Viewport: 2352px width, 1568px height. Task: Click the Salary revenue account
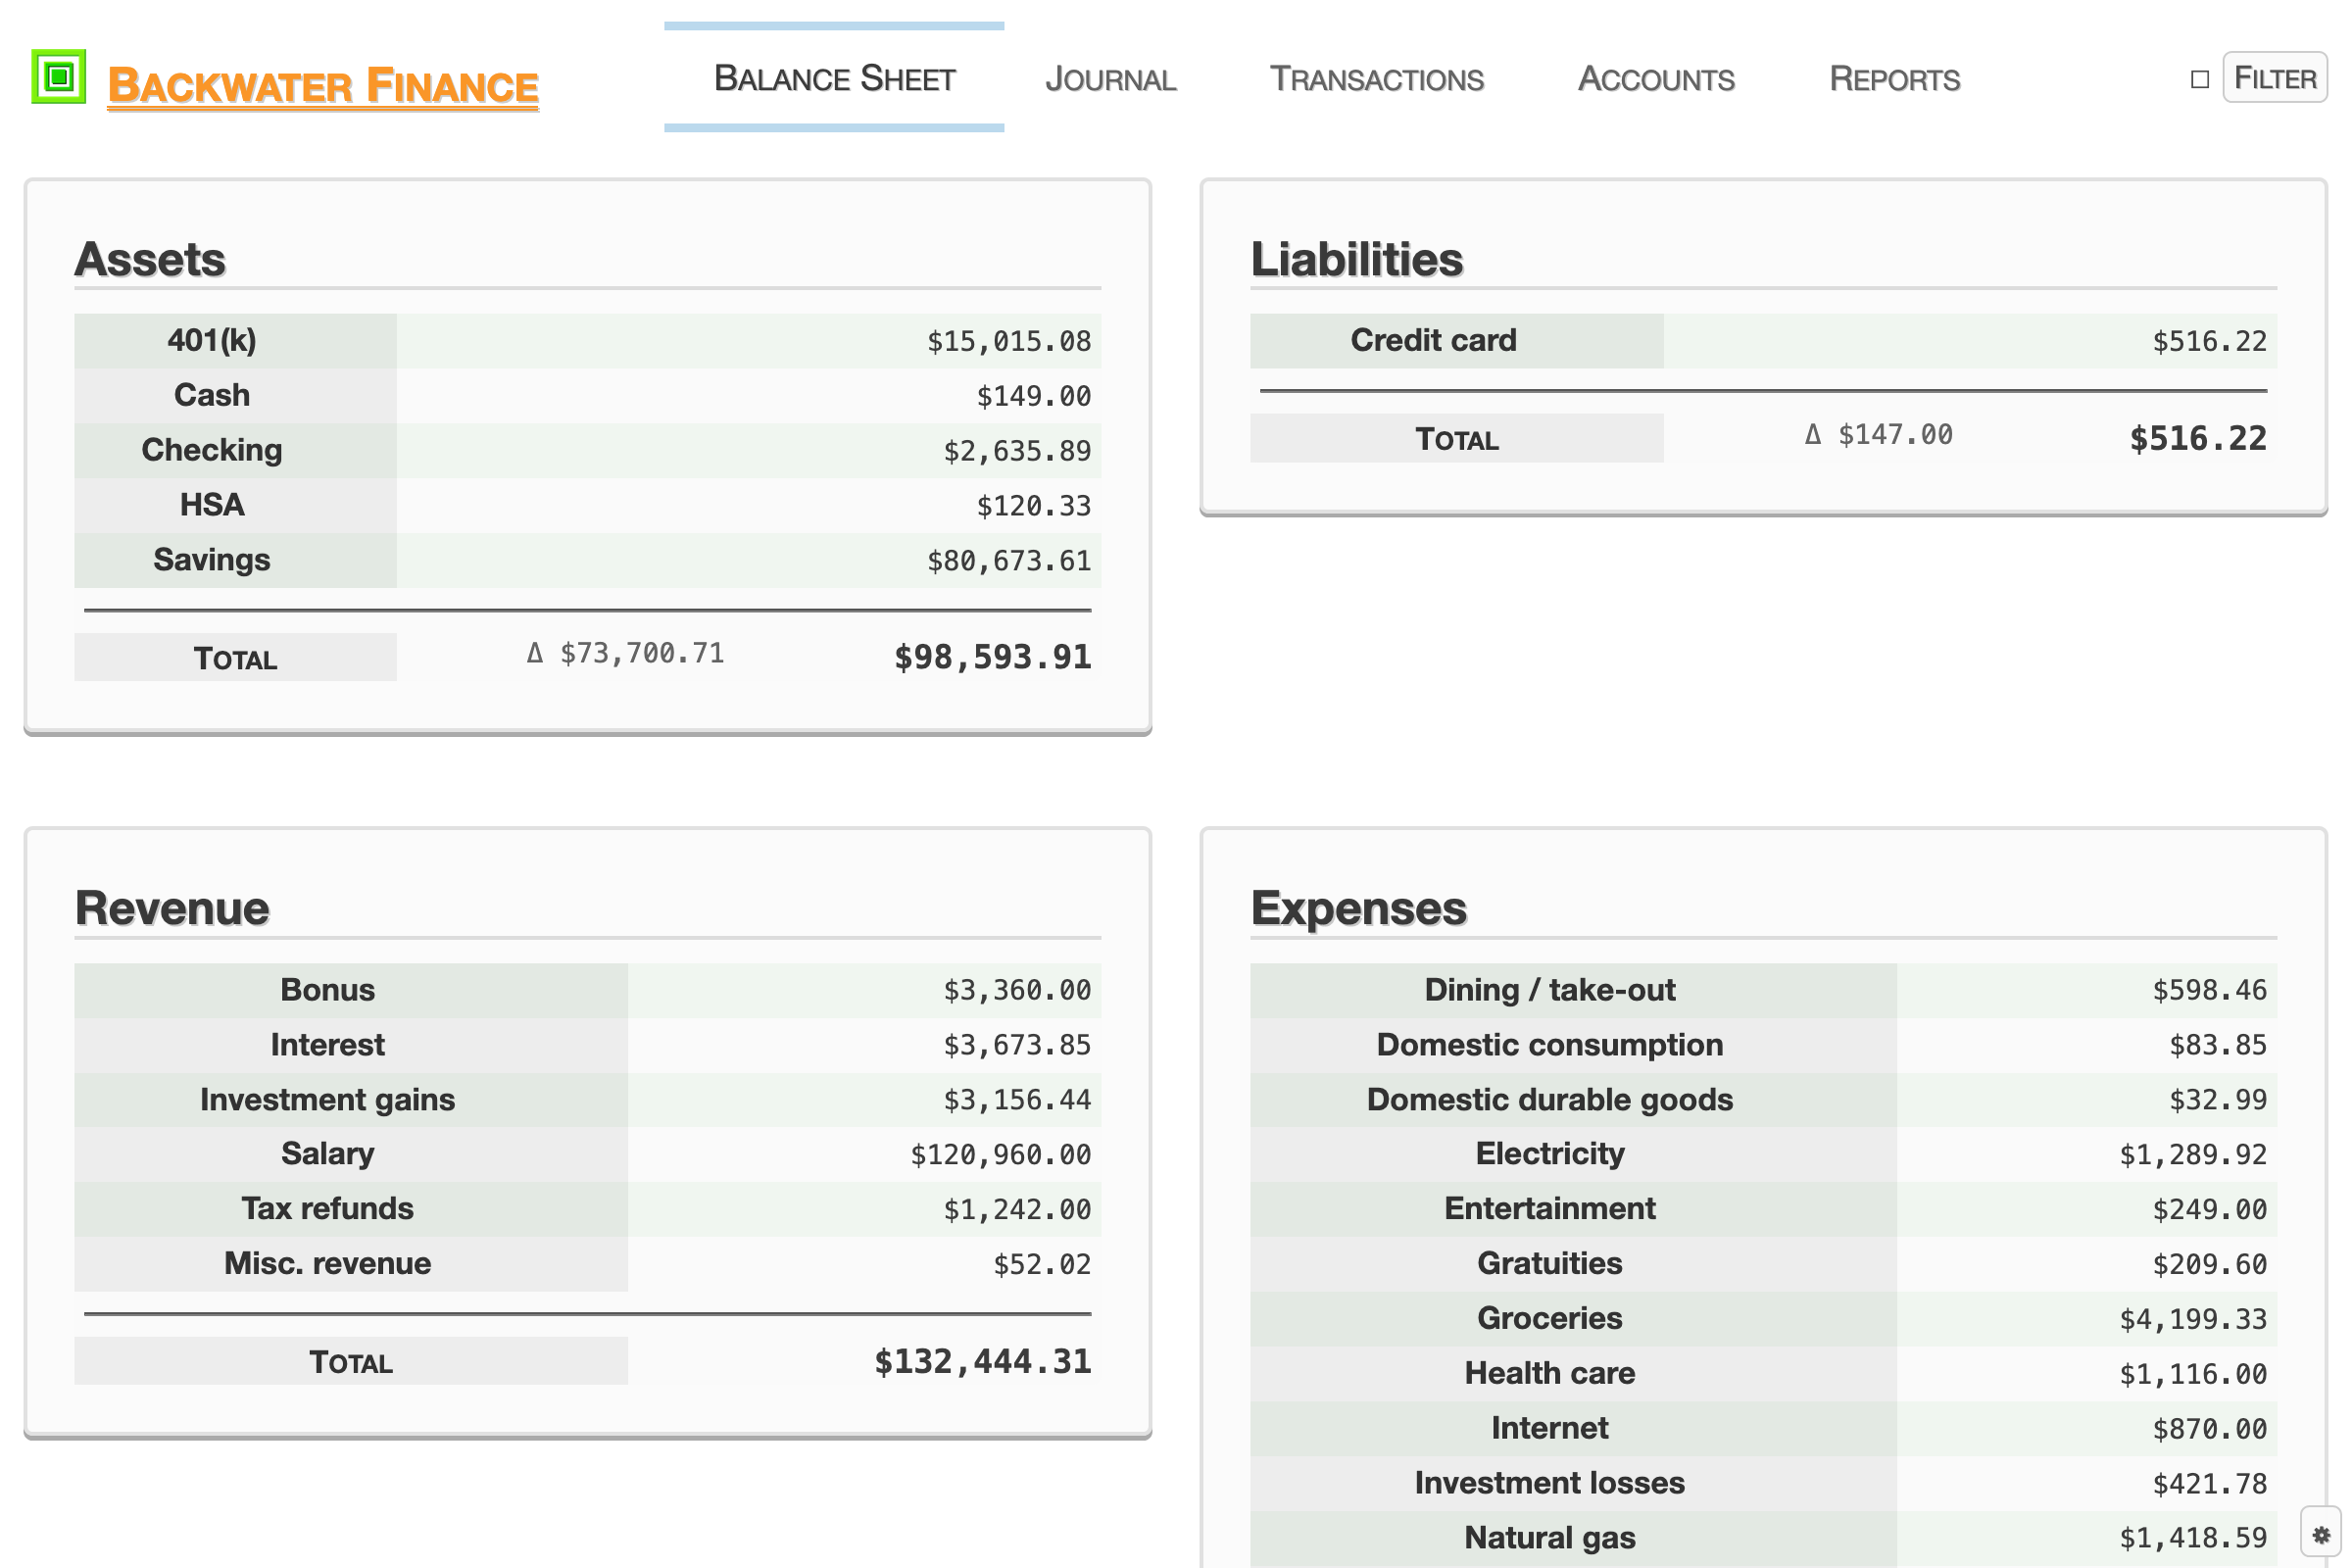point(328,1154)
